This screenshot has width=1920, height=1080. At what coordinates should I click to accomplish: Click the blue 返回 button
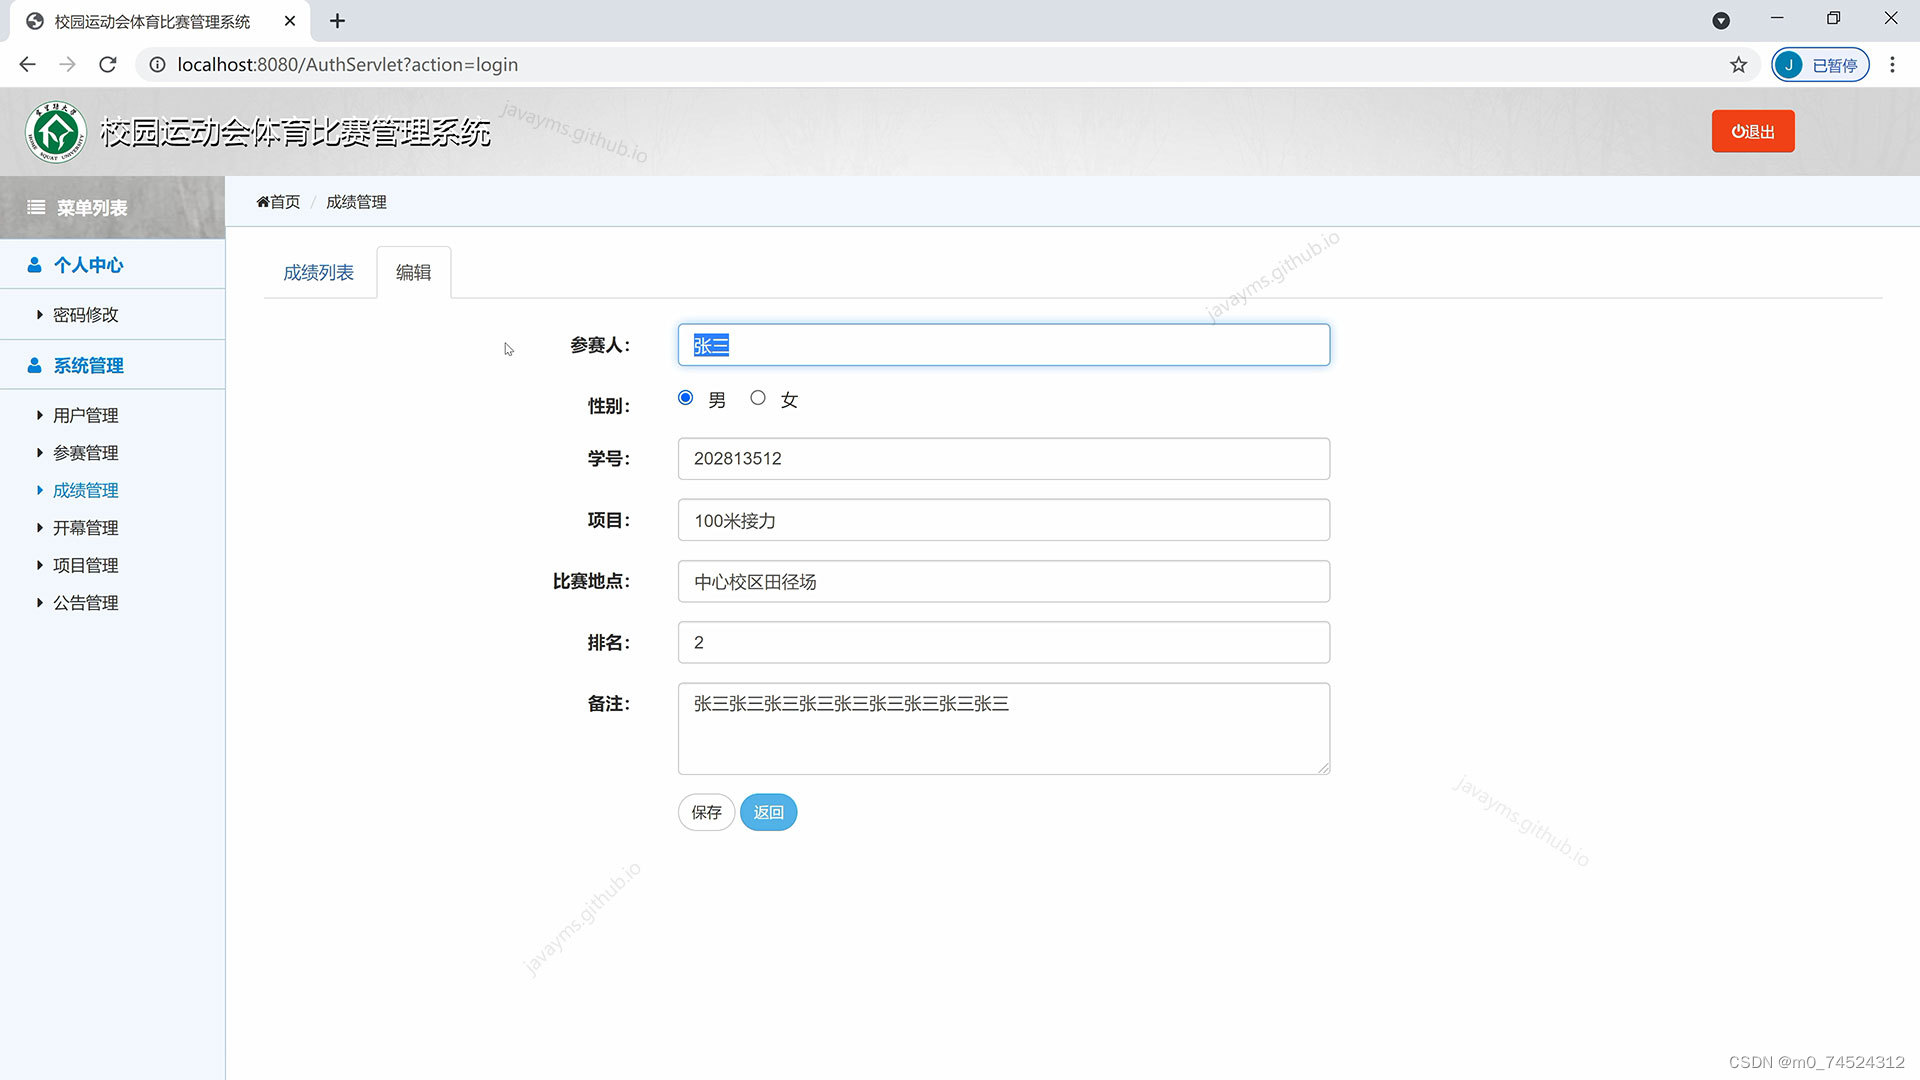(768, 813)
